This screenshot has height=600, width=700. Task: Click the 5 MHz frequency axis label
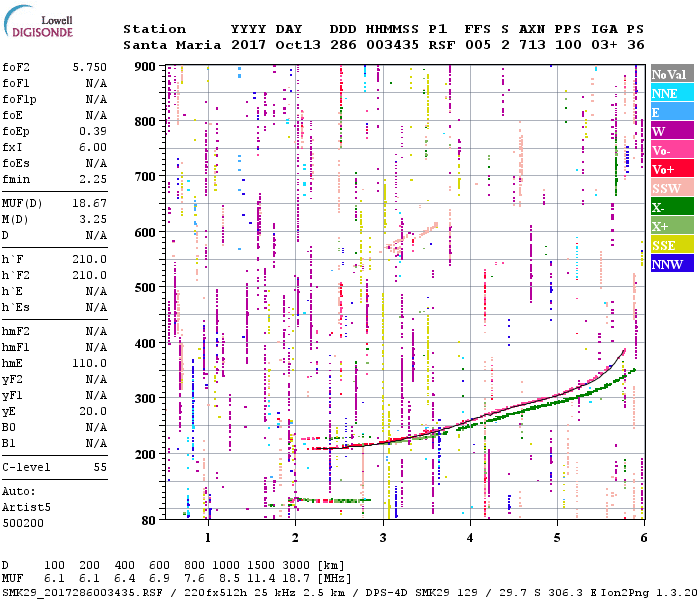point(557,538)
